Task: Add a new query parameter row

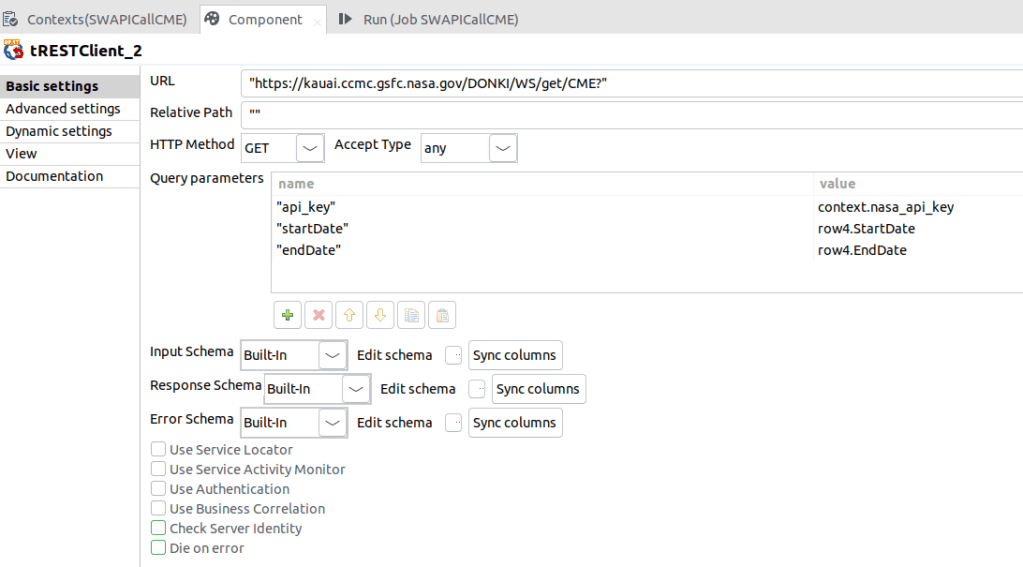Action: (x=288, y=315)
